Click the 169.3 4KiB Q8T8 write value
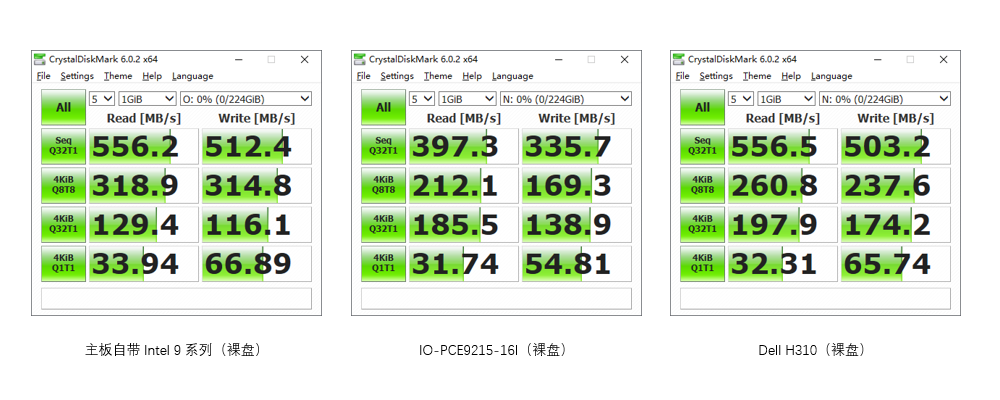The image size is (1000, 400). pos(577,185)
